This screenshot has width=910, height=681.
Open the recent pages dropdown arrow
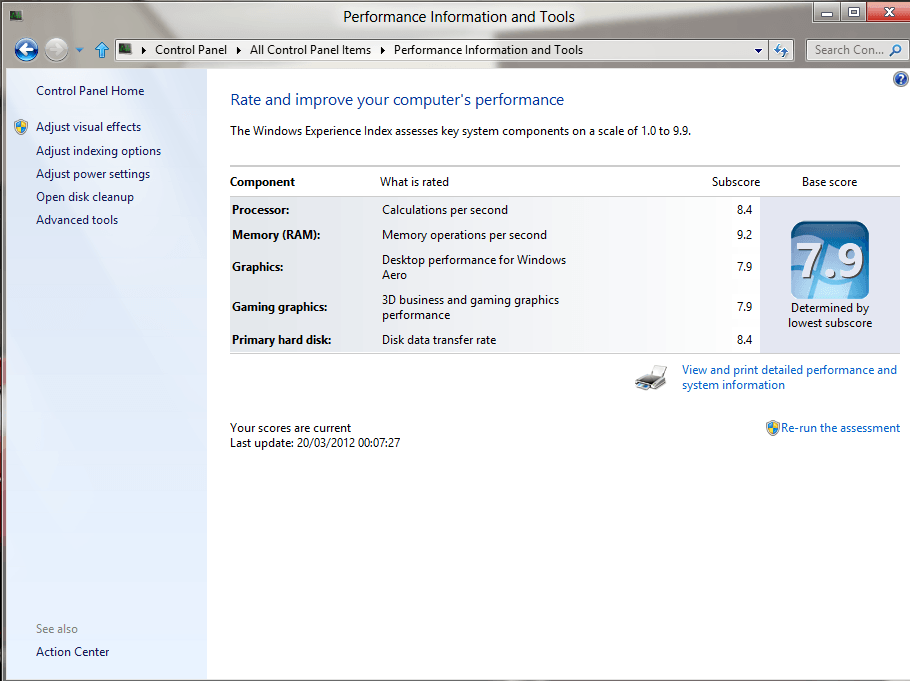(80, 51)
